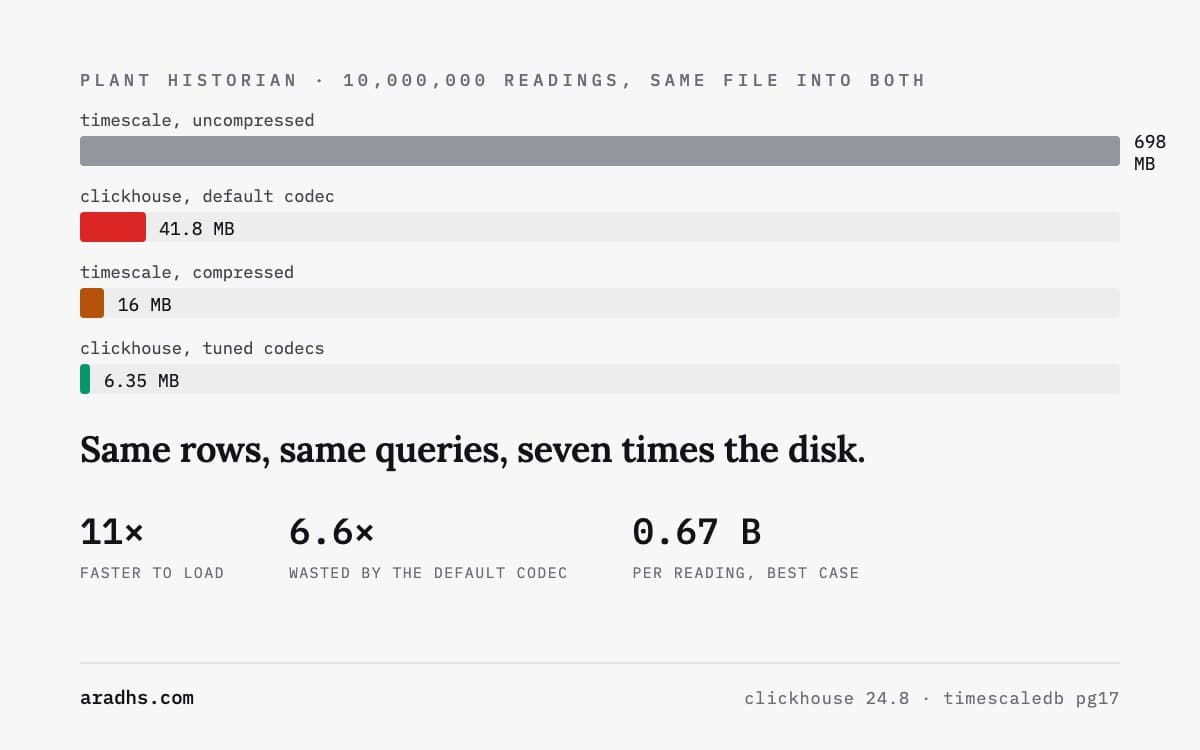This screenshot has height=750, width=1200.
Task: Select the 41.8 MB value label
Action: coord(197,228)
